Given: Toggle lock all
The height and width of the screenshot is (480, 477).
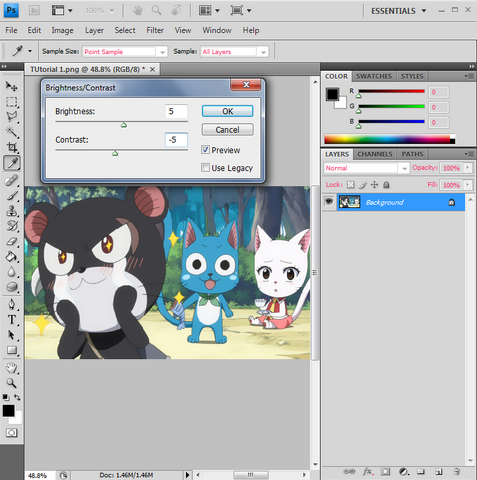Looking at the screenshot, I should click(x=386, y=185).
